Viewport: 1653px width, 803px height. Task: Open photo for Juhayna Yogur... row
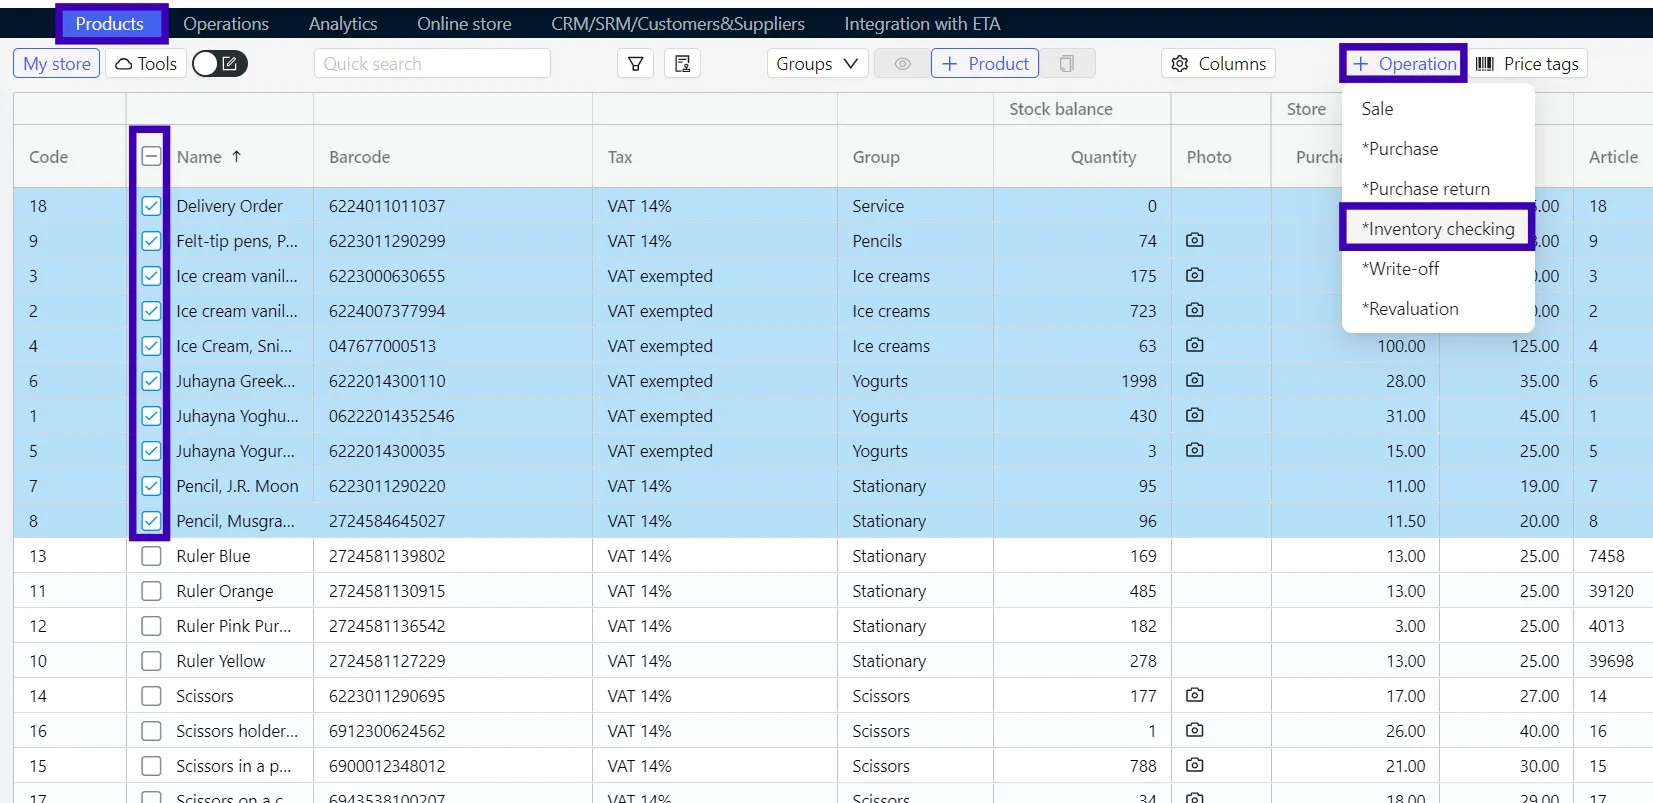1194,450
